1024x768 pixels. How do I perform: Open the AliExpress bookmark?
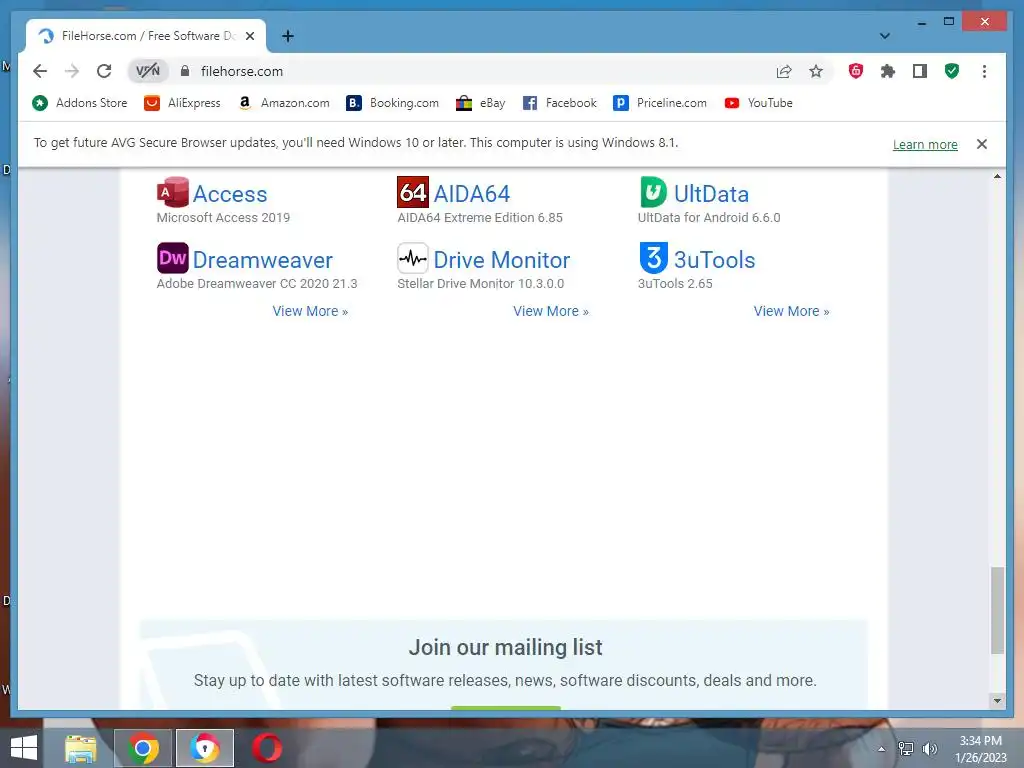(x=182, y=103)
